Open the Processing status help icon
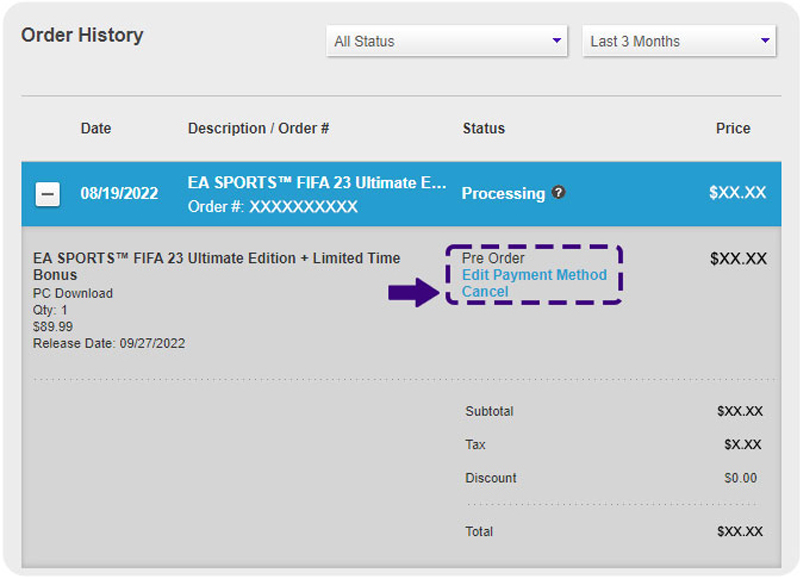This screenshot has height=577, width=800. tap(559, 192)
